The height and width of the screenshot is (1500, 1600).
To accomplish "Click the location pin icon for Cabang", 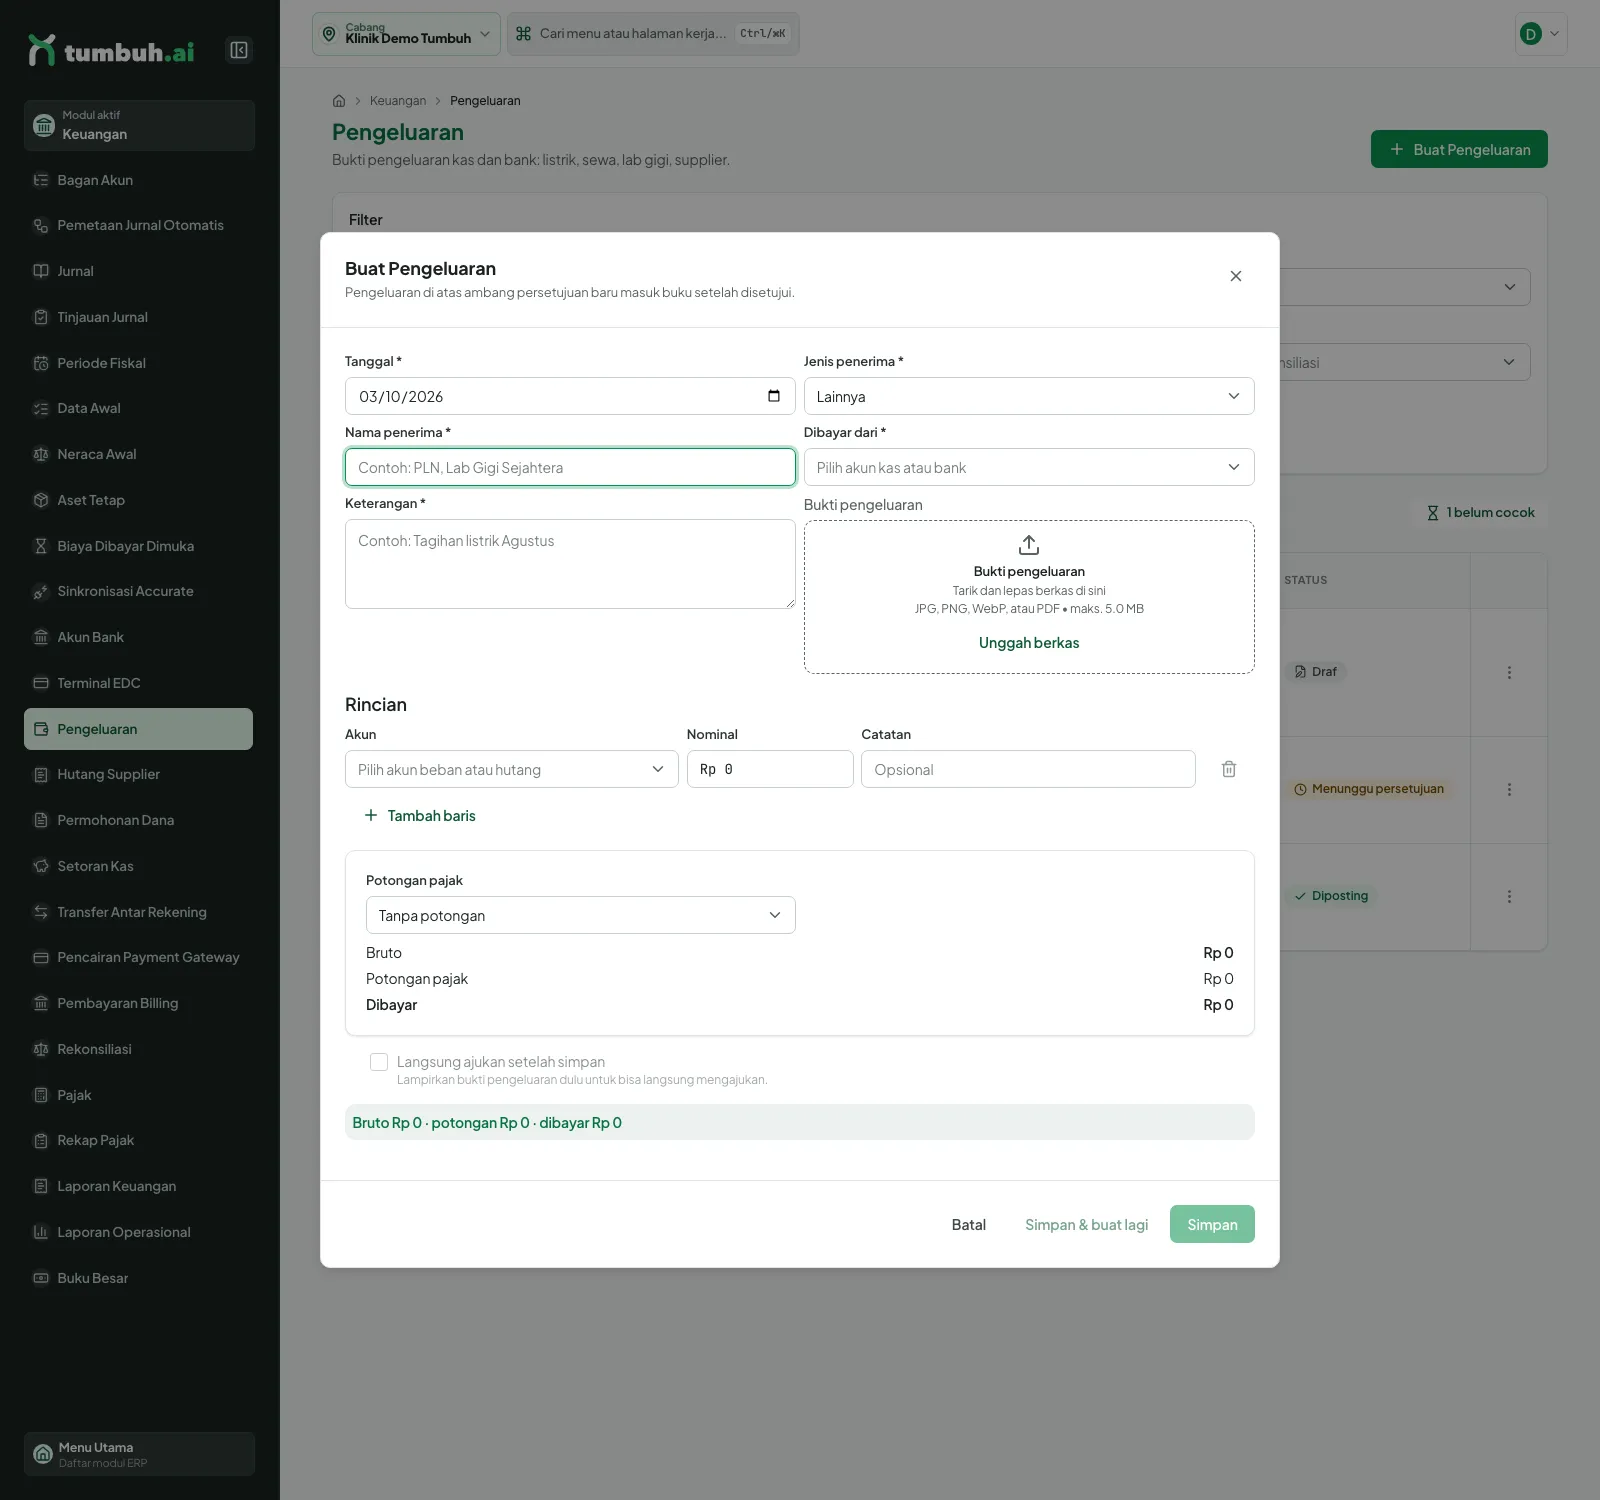I will [x=329, y=34].
